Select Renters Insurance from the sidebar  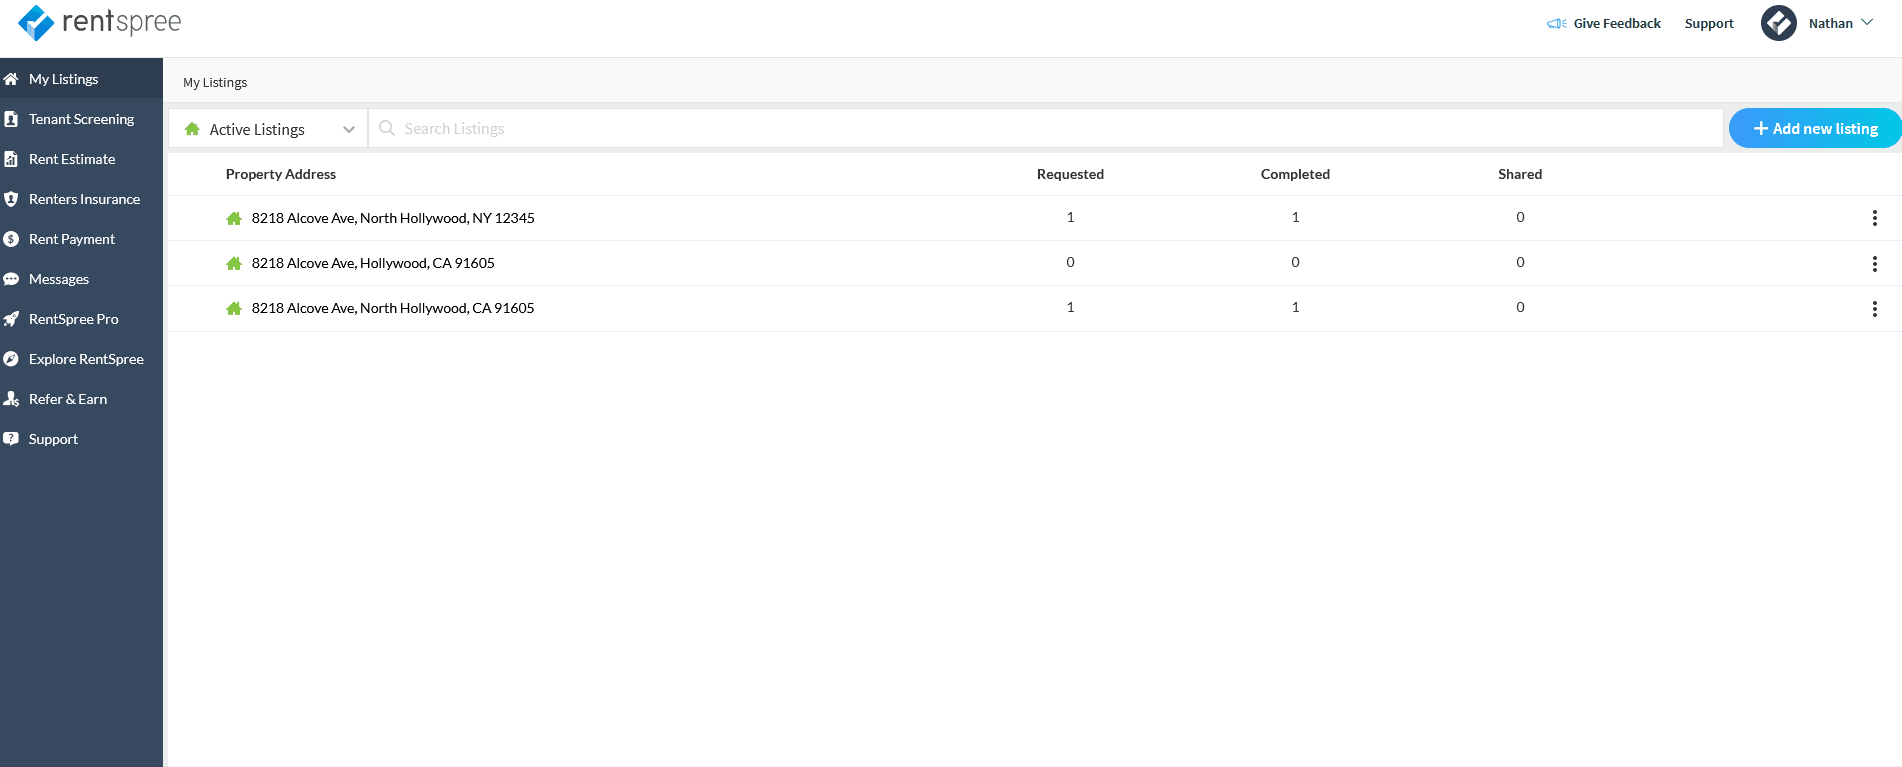coord(84,199)
